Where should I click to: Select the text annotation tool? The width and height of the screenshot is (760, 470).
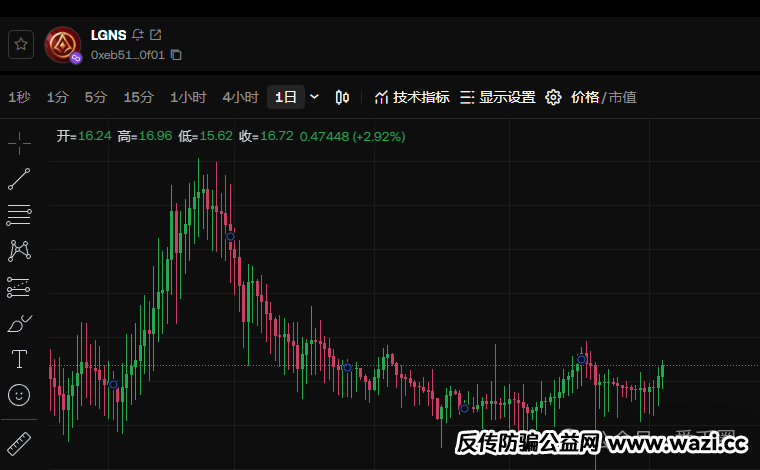pos(19,359)
